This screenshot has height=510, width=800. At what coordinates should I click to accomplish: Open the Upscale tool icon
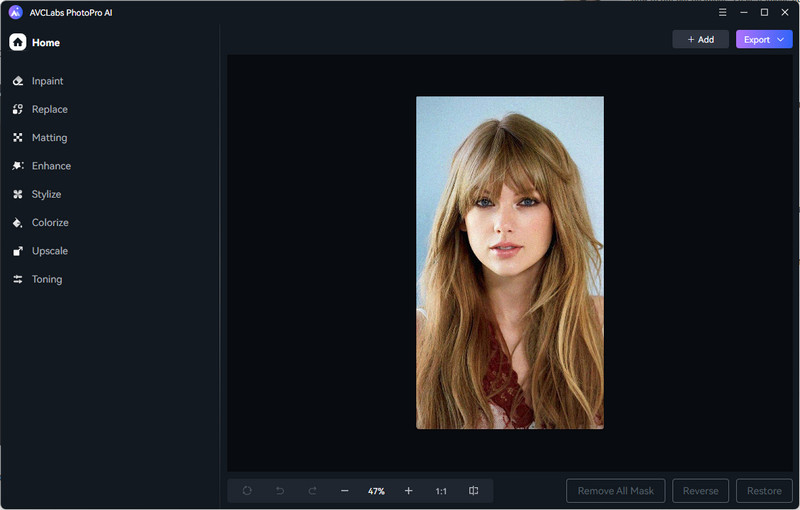coord(18,251)
